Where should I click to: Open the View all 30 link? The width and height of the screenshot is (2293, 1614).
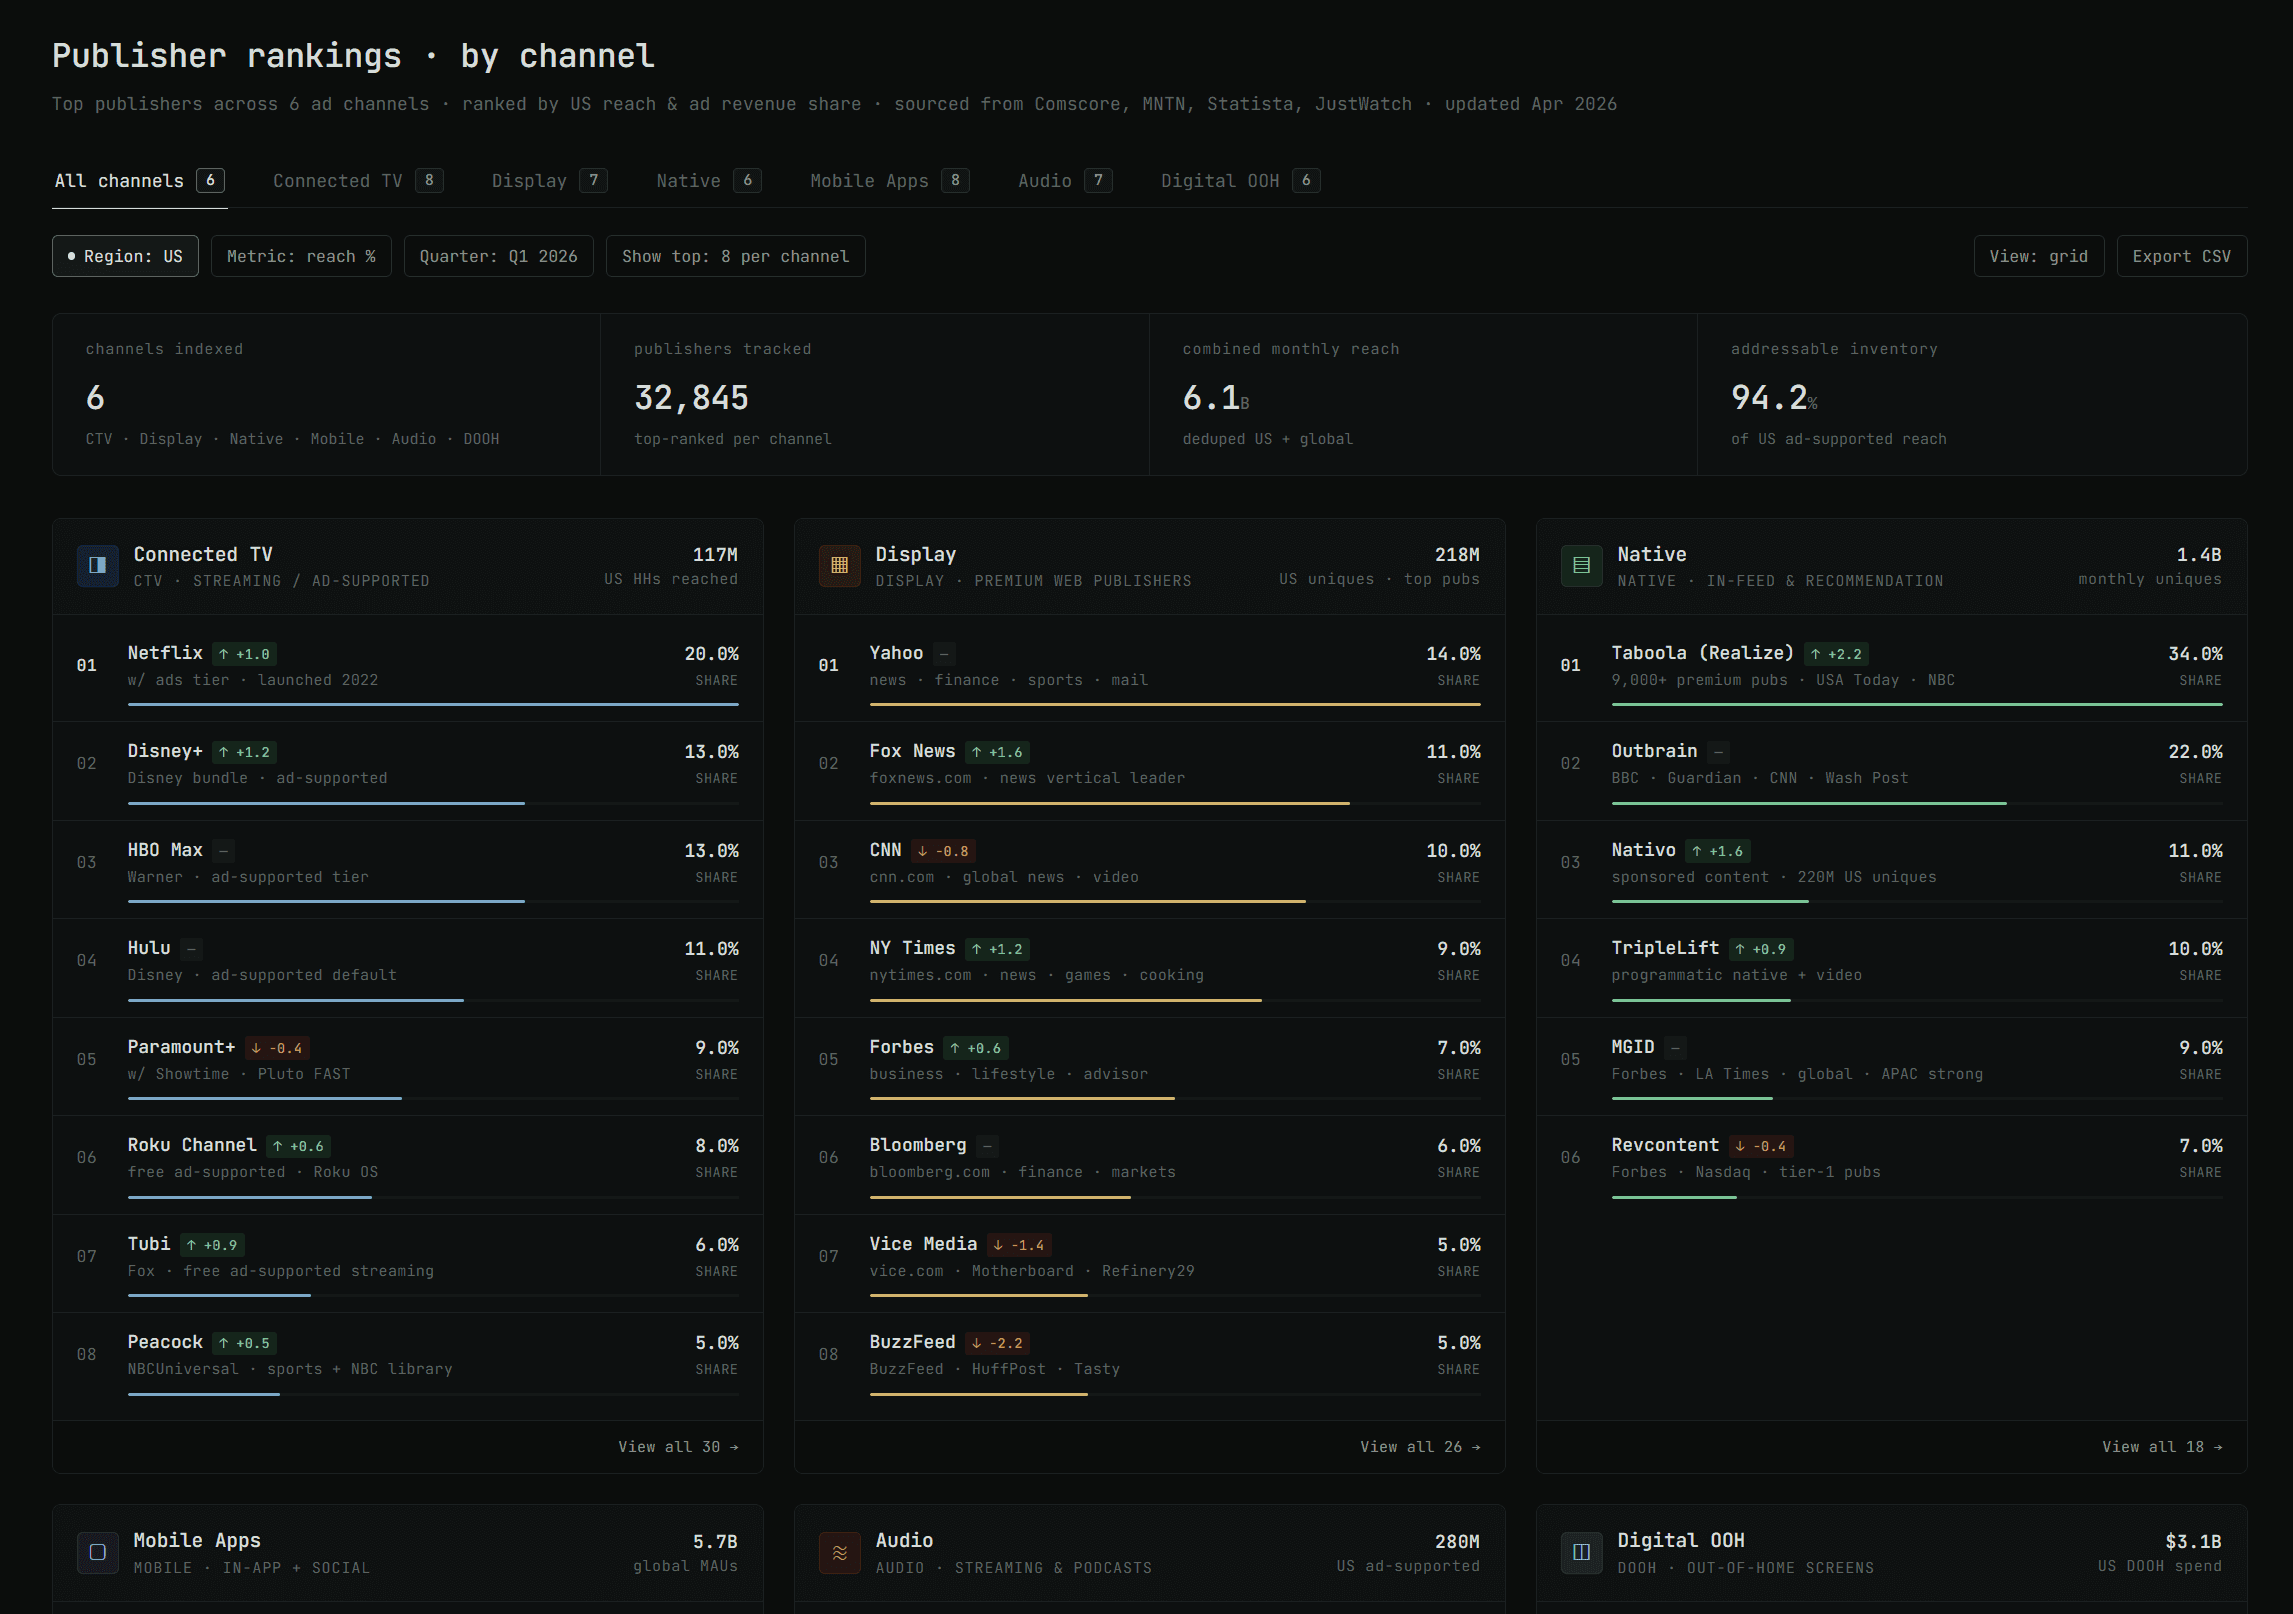(678, 1447)
